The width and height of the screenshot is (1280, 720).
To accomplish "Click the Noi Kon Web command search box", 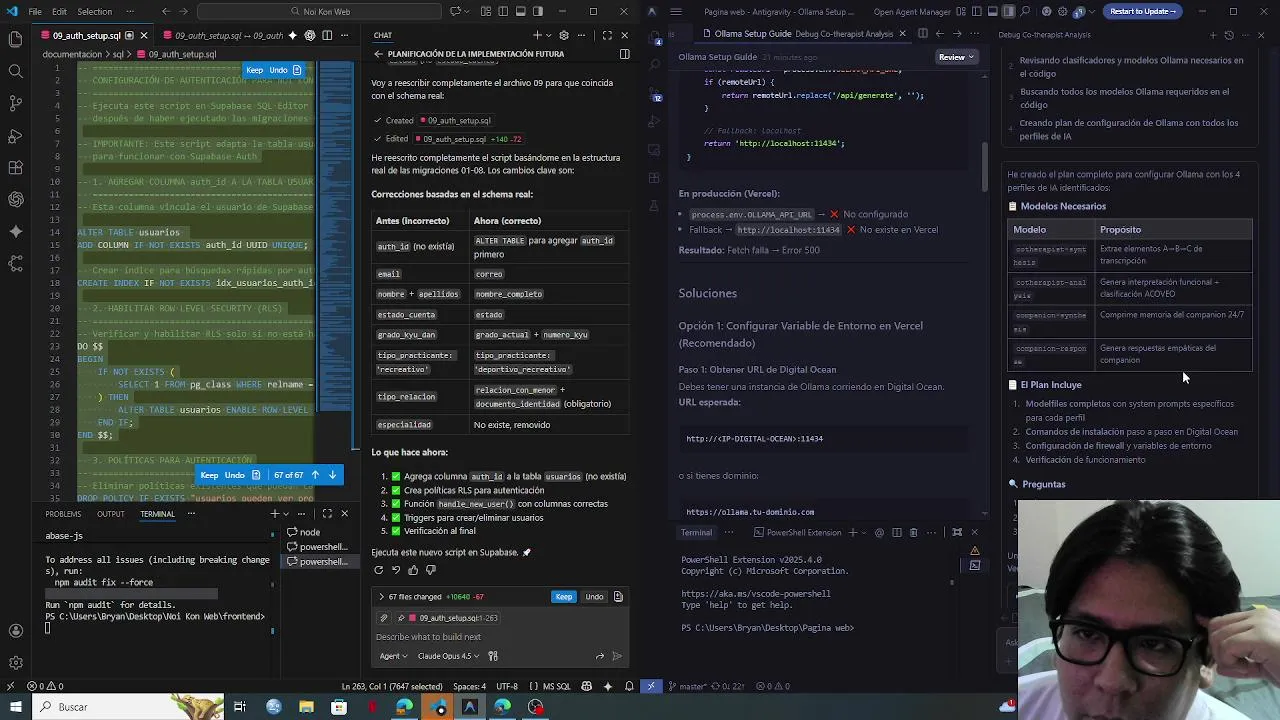I will click(320, 11).
